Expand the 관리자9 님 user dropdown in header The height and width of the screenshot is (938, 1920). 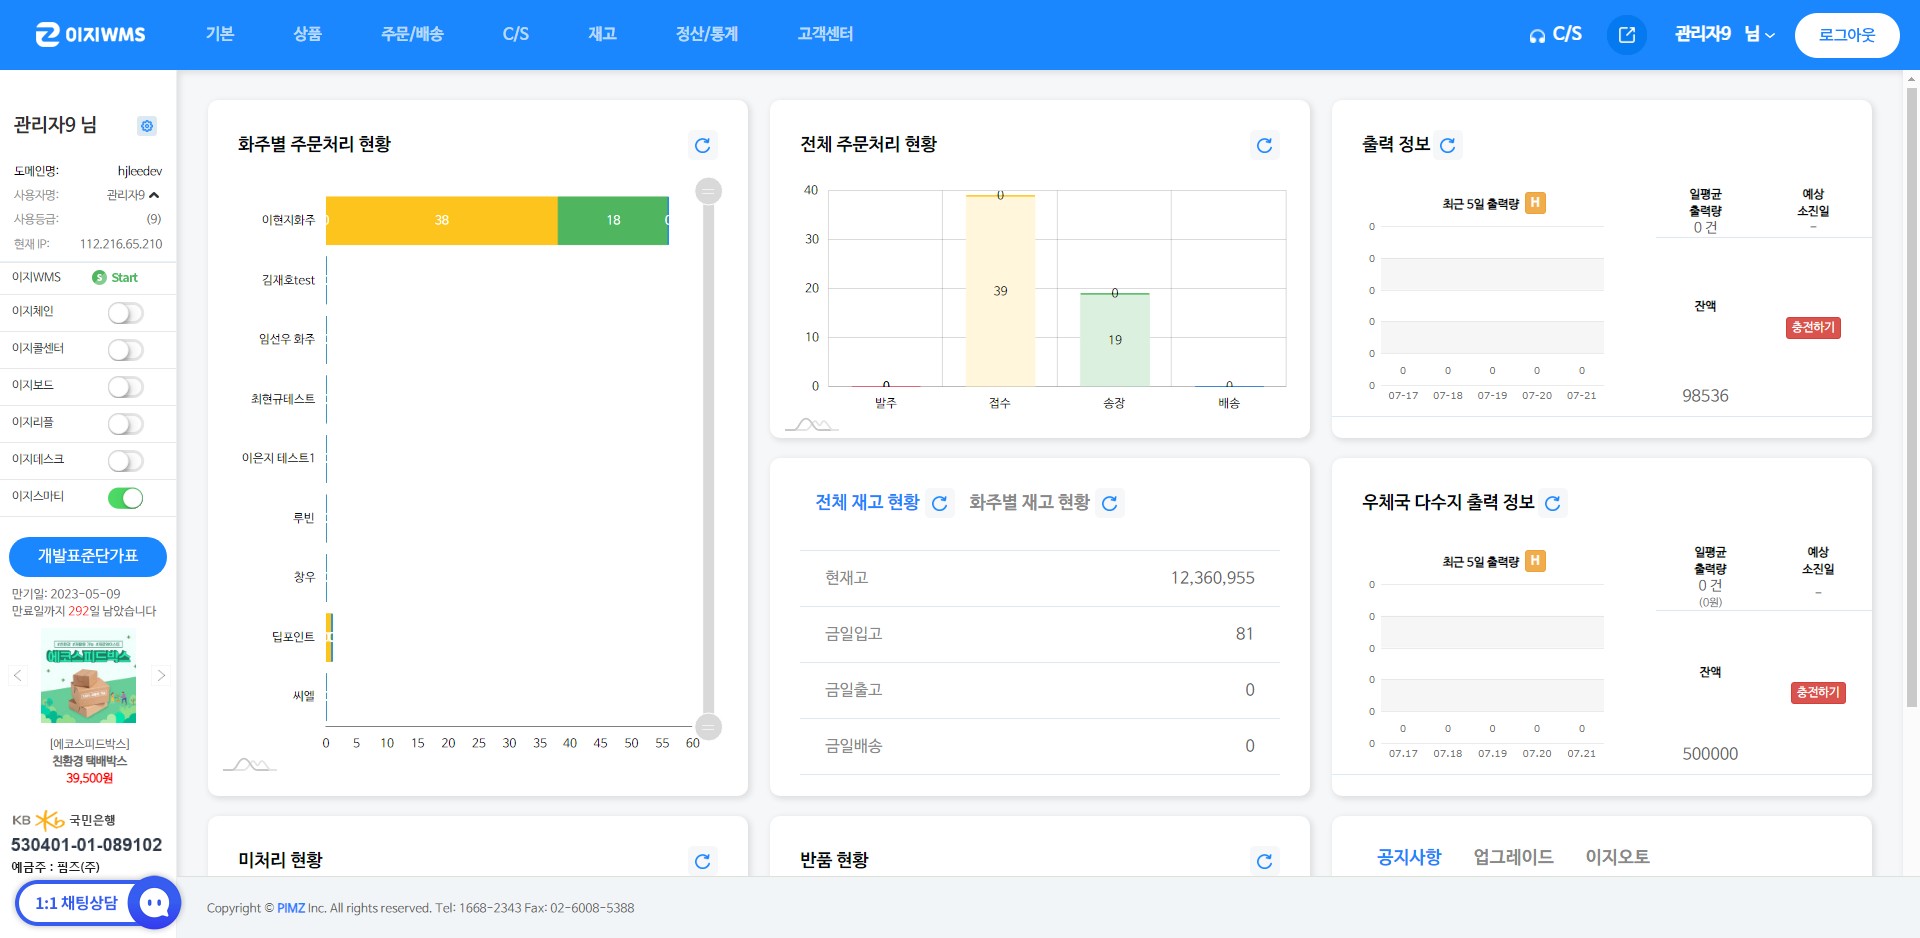tap(1724, 35)
